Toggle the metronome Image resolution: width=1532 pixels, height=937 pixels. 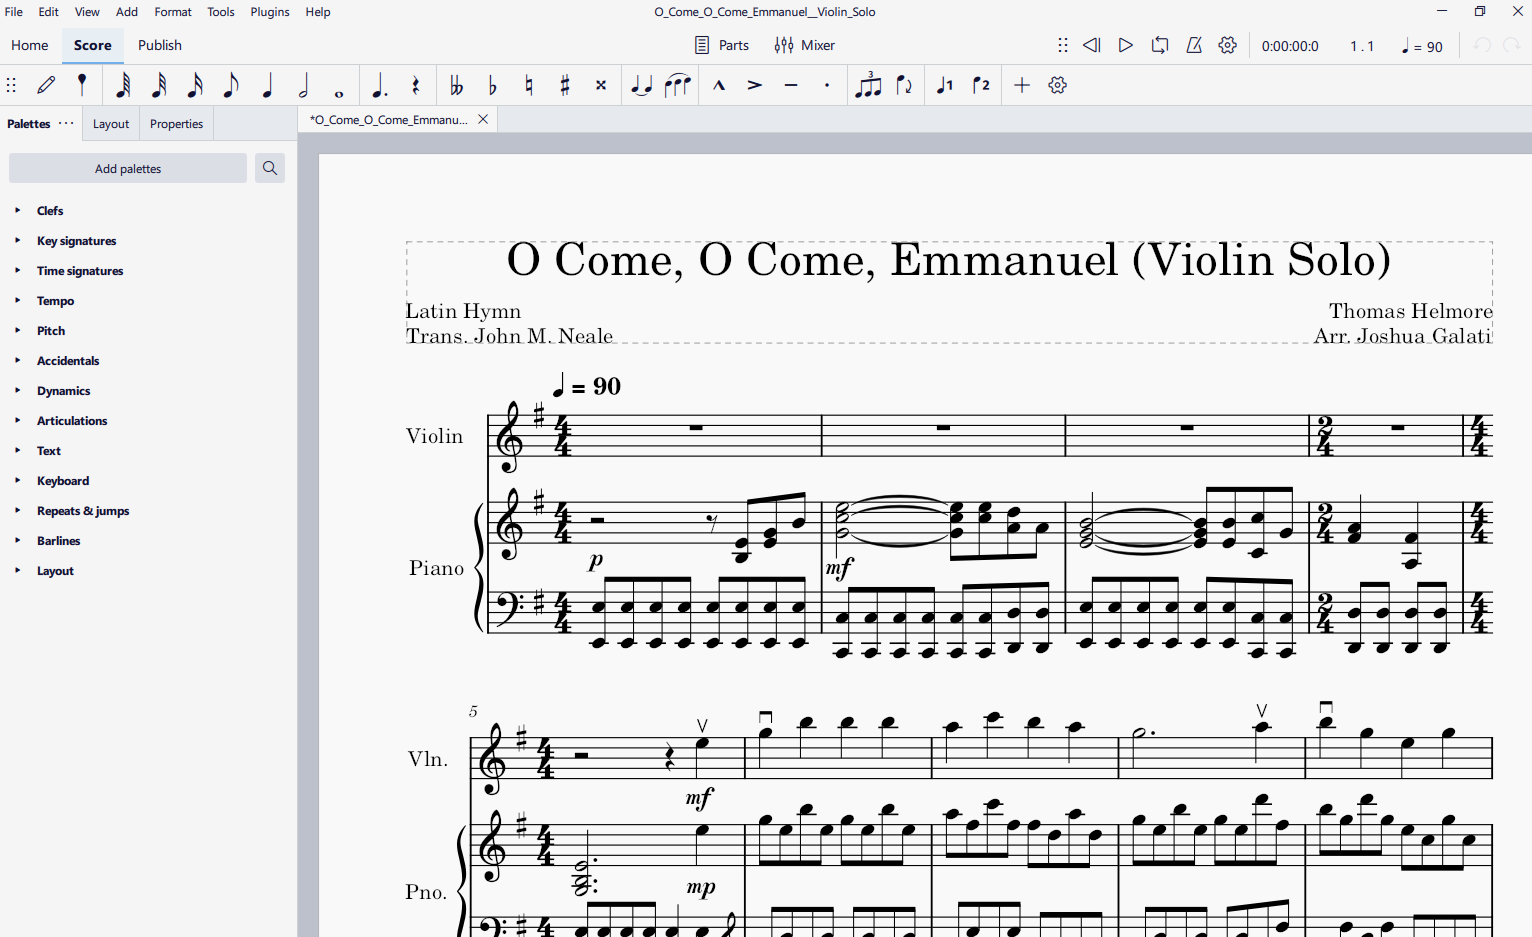point(1194,45)
